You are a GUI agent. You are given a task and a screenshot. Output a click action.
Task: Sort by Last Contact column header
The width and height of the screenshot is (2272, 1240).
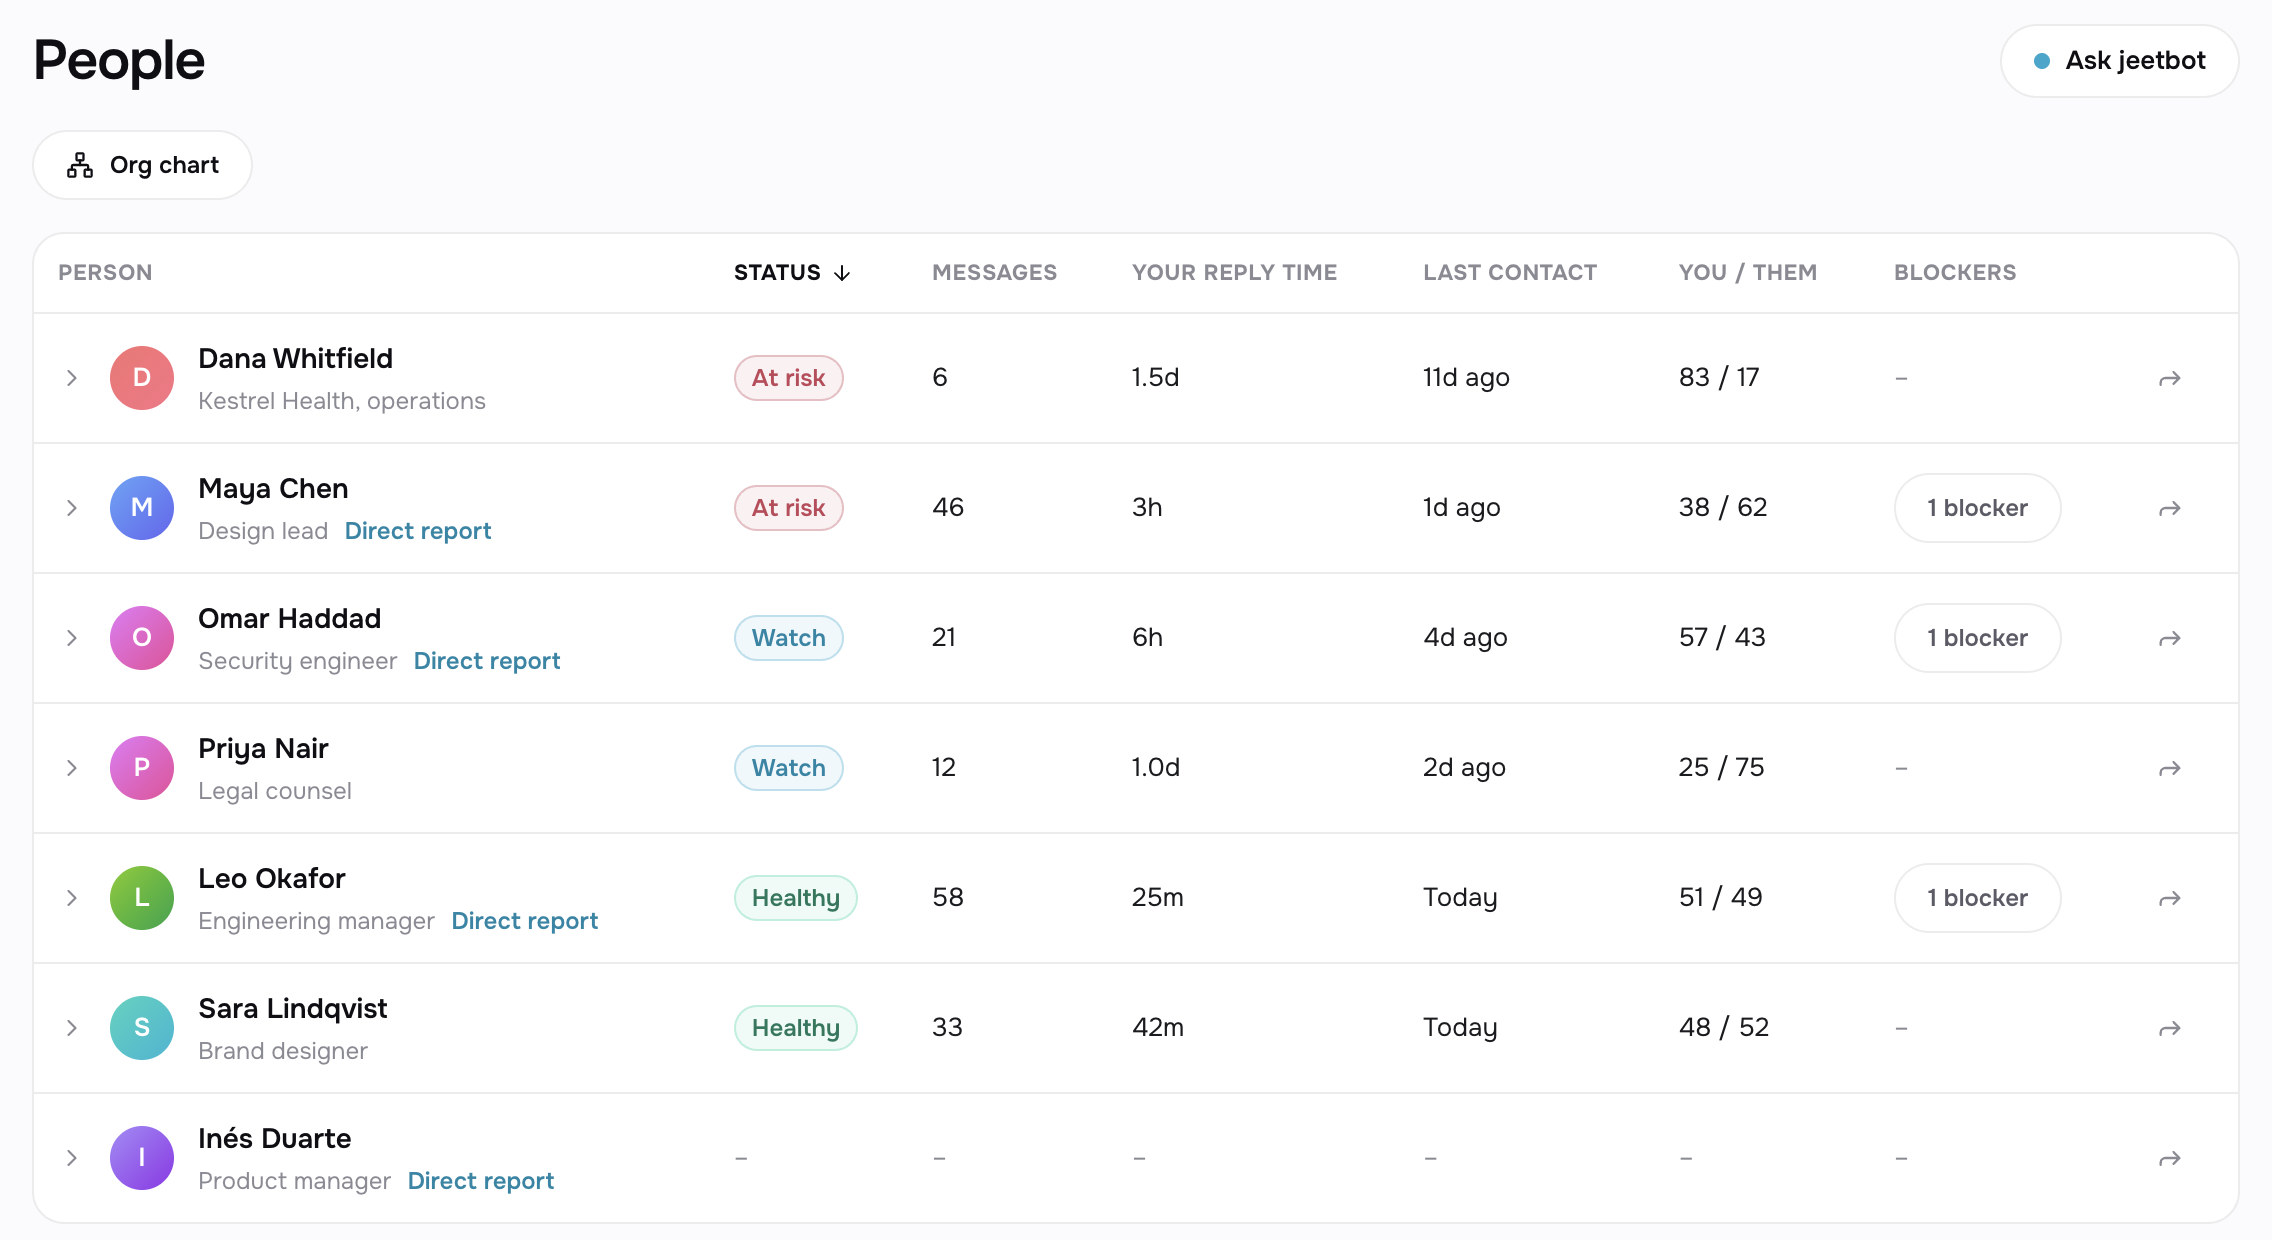[x=1510, y=273]
